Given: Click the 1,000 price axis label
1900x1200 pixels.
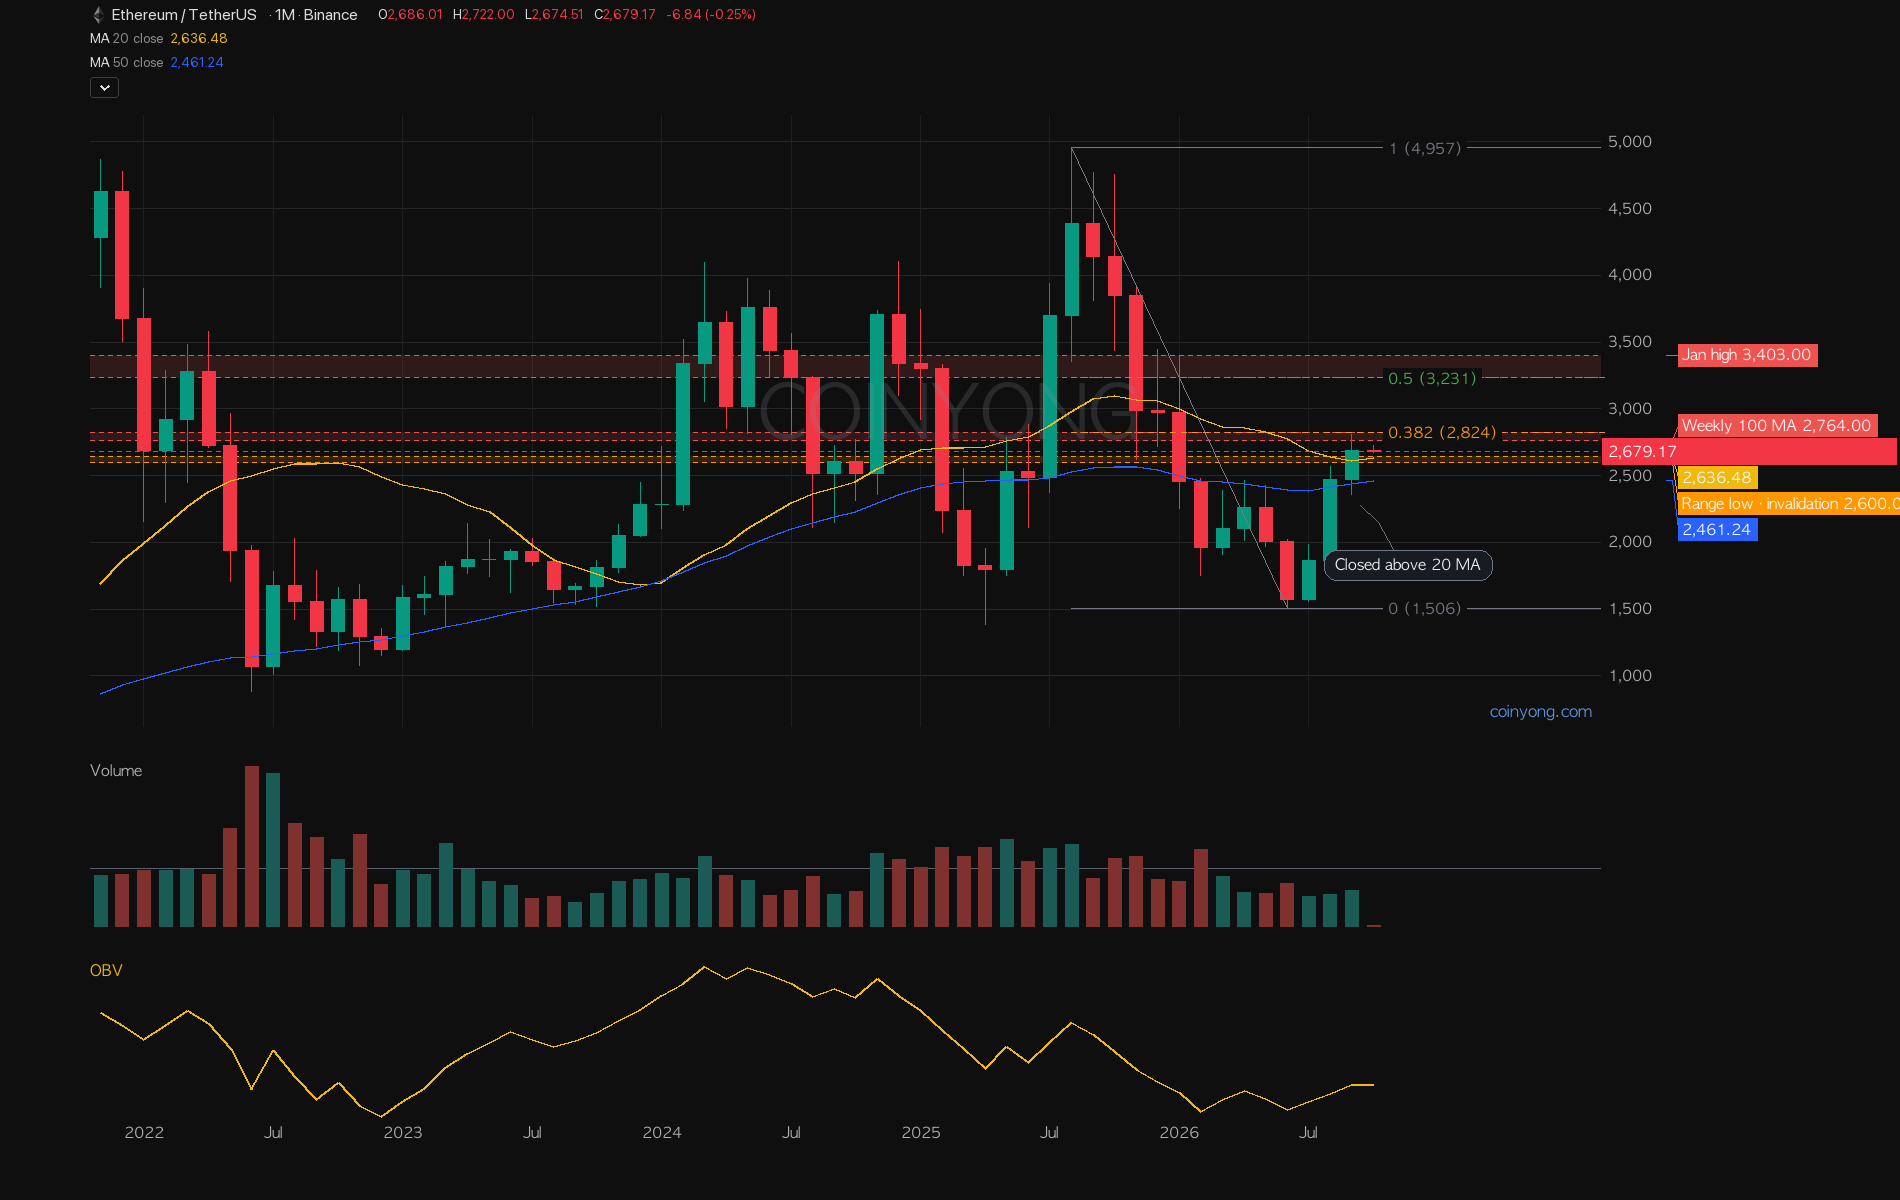Looking at the screenshot, I should click(1630, 676).
